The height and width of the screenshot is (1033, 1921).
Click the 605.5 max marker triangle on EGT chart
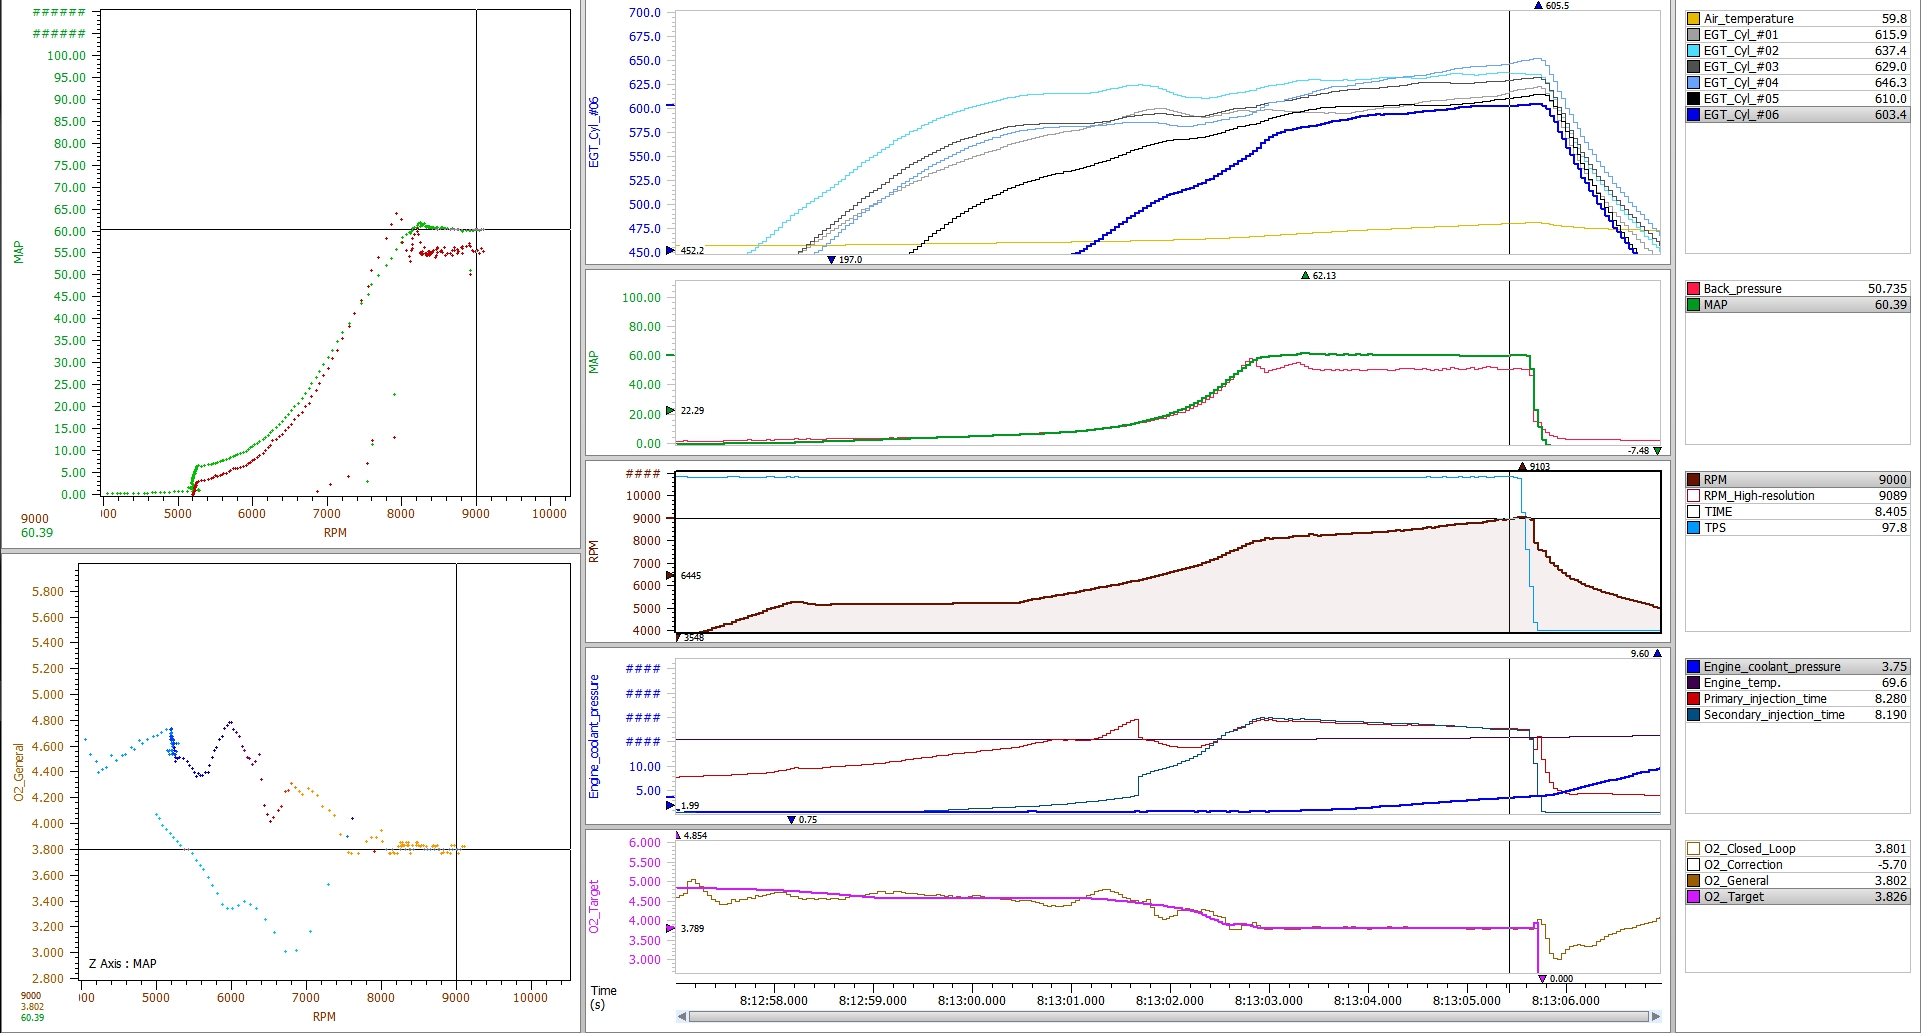pyautogui.click(x=1538, y=6)
